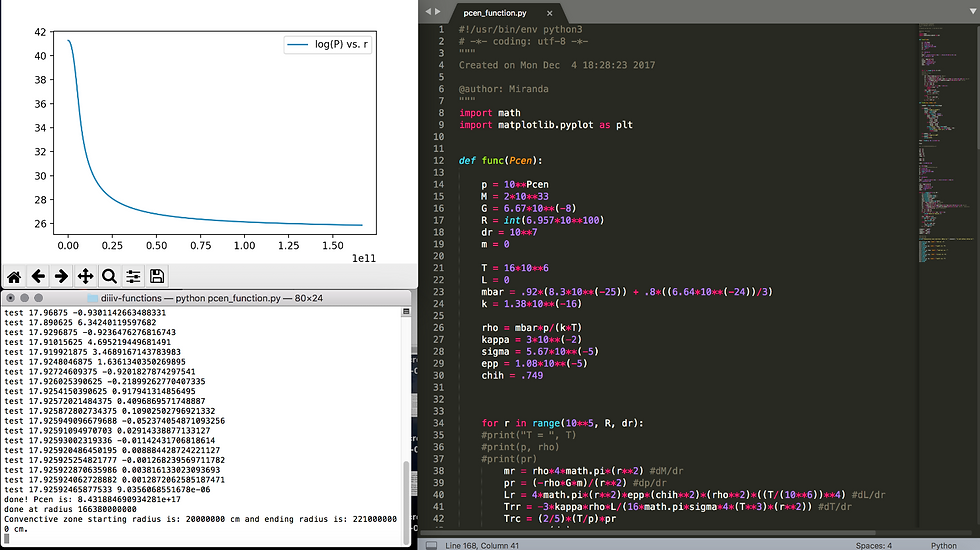Go to previous tab arrow in Sublime
The width and height of the screenshot is (980, 550).
pos(428,12)
